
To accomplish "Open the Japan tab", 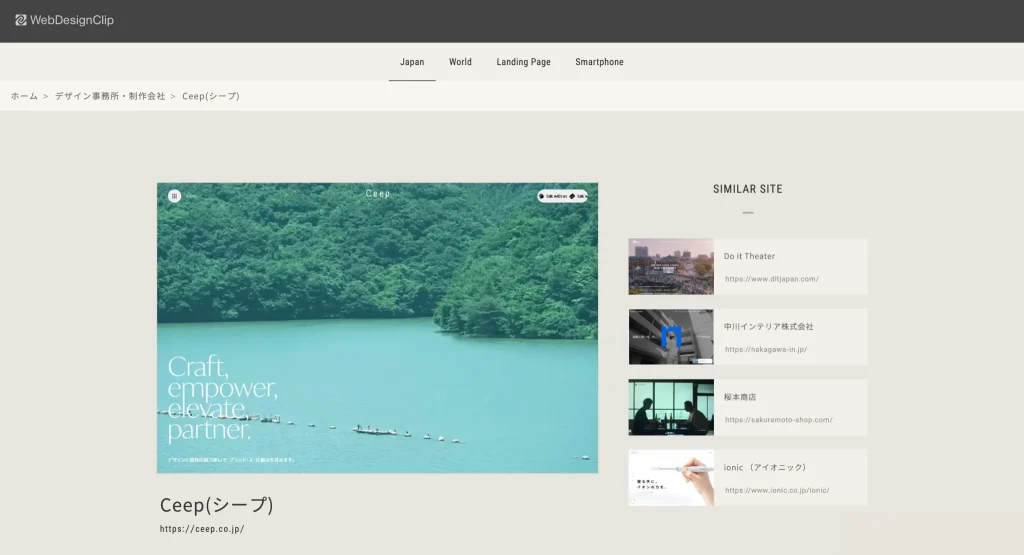I will point(412,62).
